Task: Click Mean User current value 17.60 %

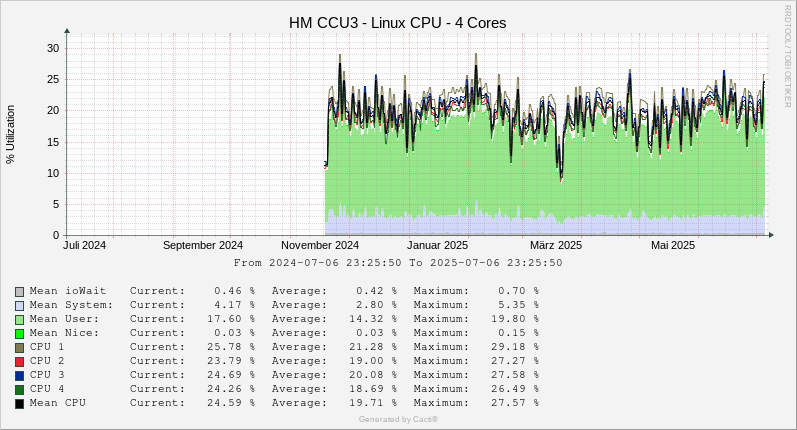Action: click(x=231, y=319)
